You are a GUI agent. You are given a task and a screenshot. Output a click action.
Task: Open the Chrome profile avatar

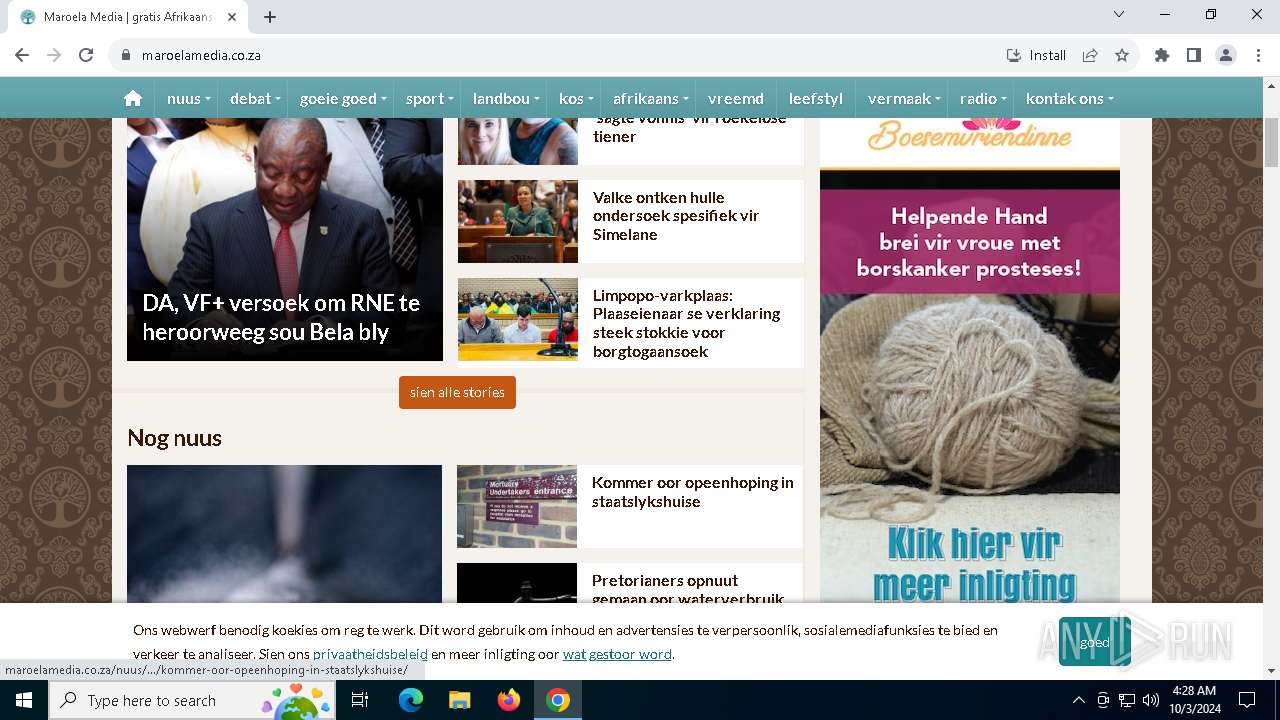coord(1226,55)
